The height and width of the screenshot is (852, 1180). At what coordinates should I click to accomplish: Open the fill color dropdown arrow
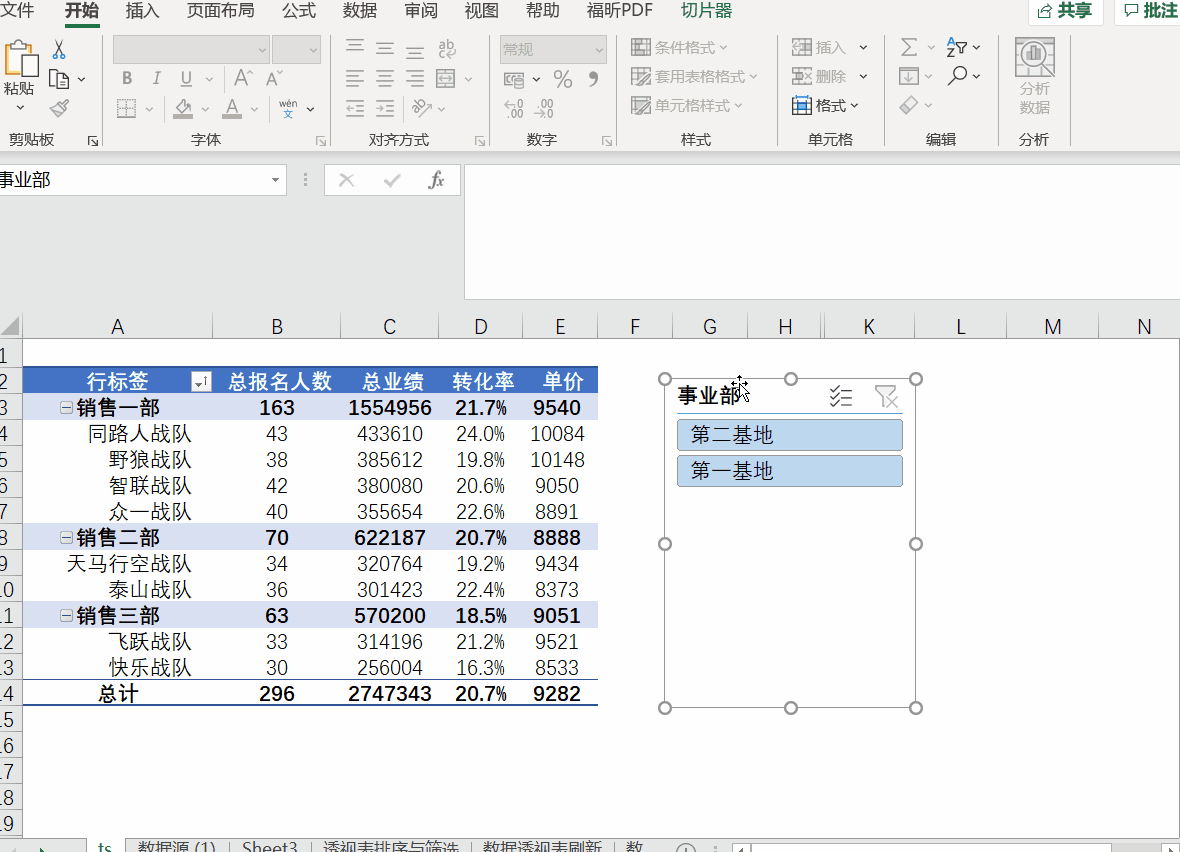[x=205, y=109]
